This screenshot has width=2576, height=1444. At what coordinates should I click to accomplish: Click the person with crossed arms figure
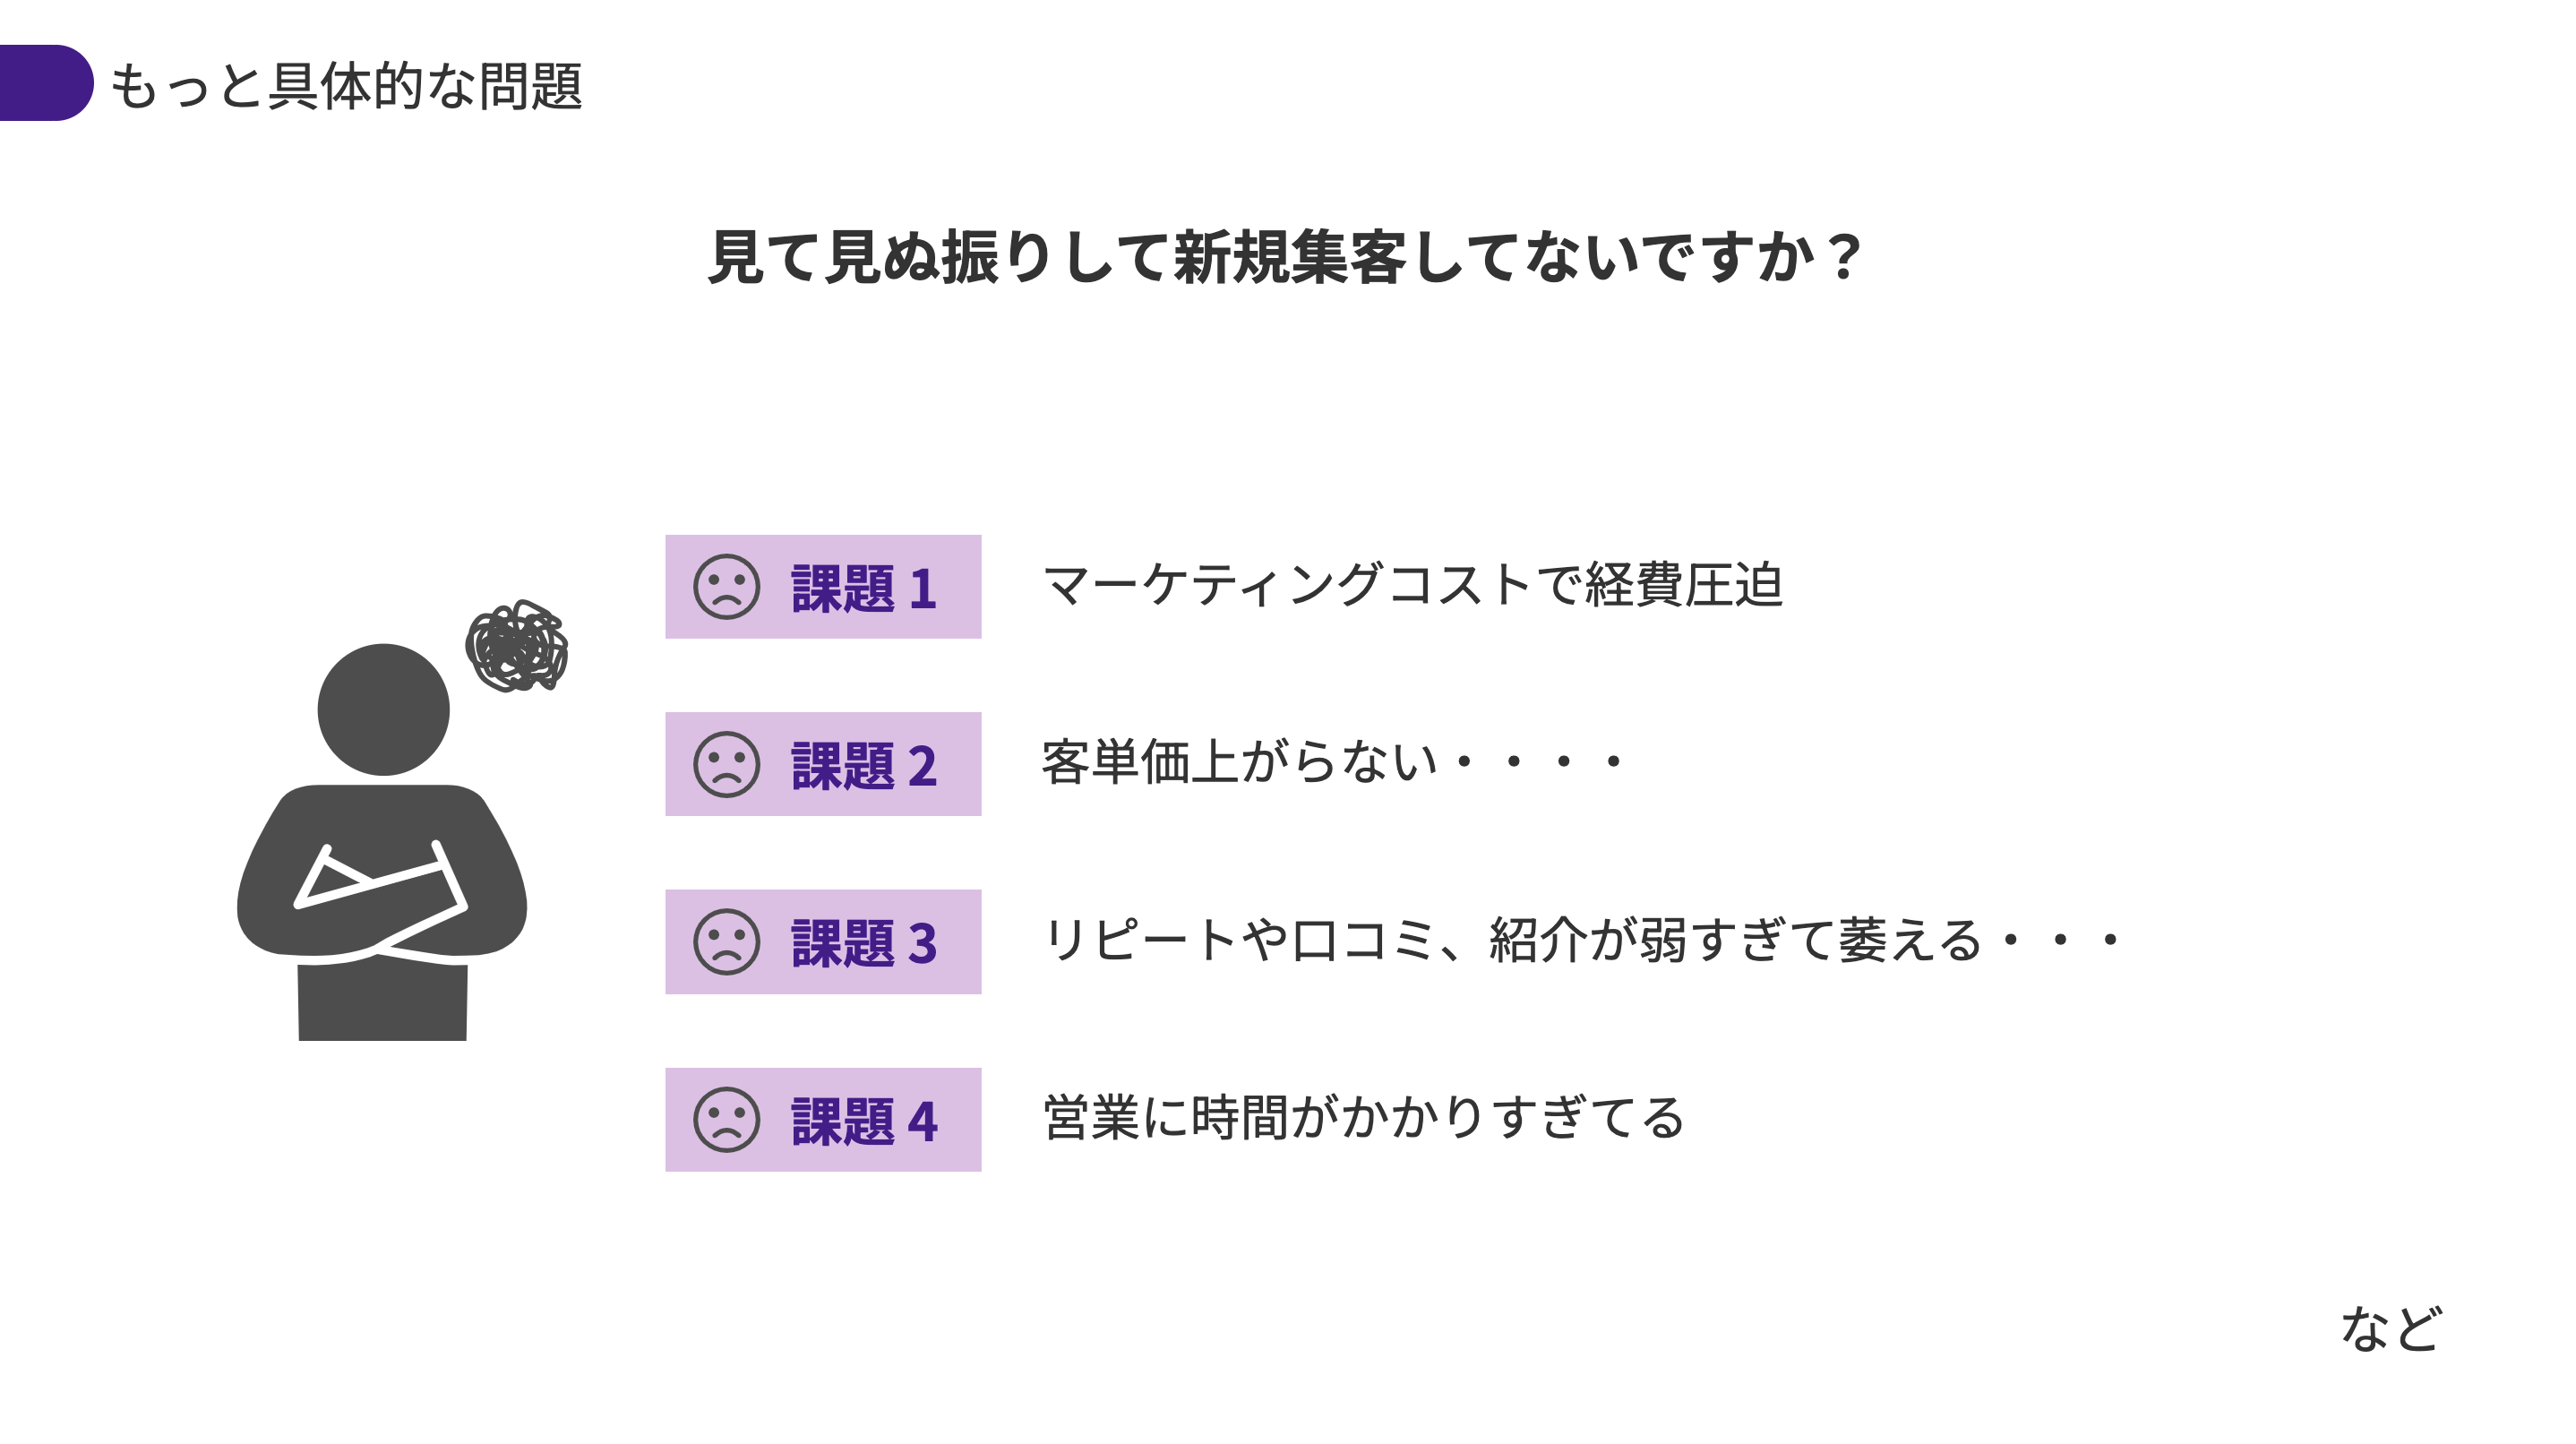[382, 842]
